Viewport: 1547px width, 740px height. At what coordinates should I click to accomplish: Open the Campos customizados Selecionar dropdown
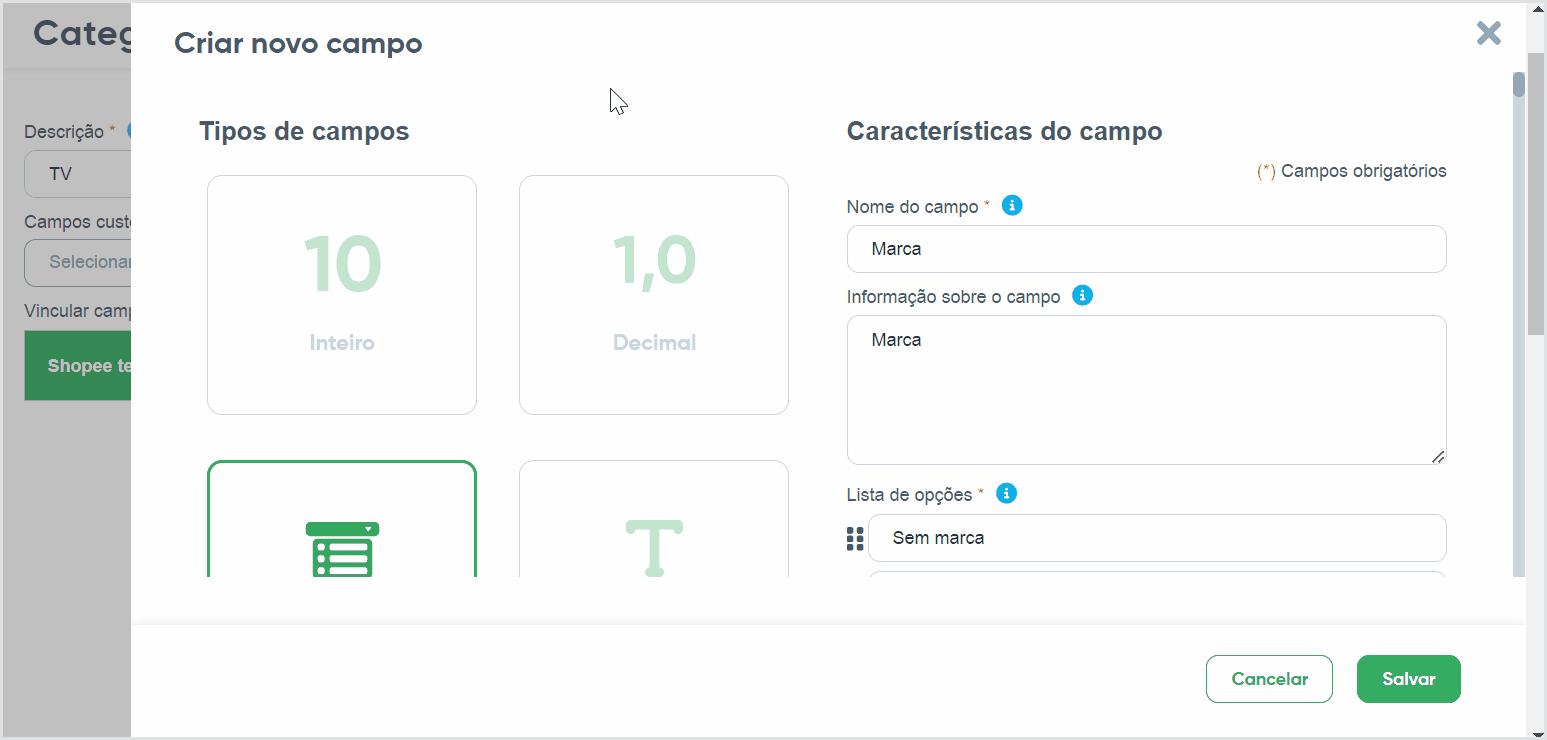pos(78,262)
